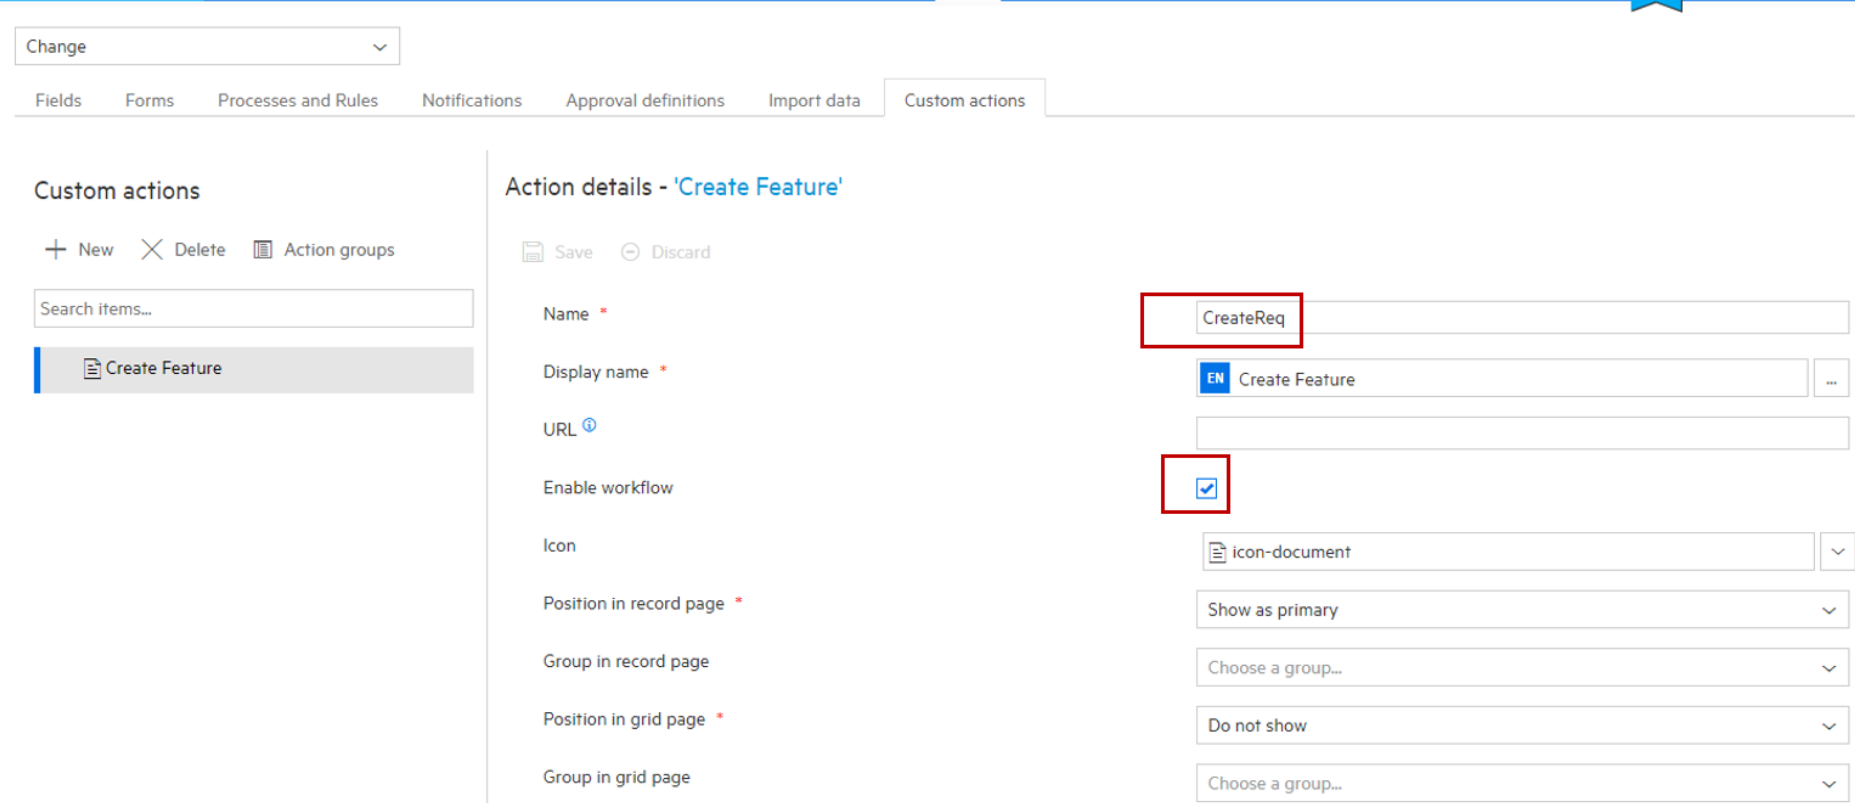Viewport: 1855px width, 803px height.
Task: Click the icon-document selector field
Action: tap(1508, 551)
